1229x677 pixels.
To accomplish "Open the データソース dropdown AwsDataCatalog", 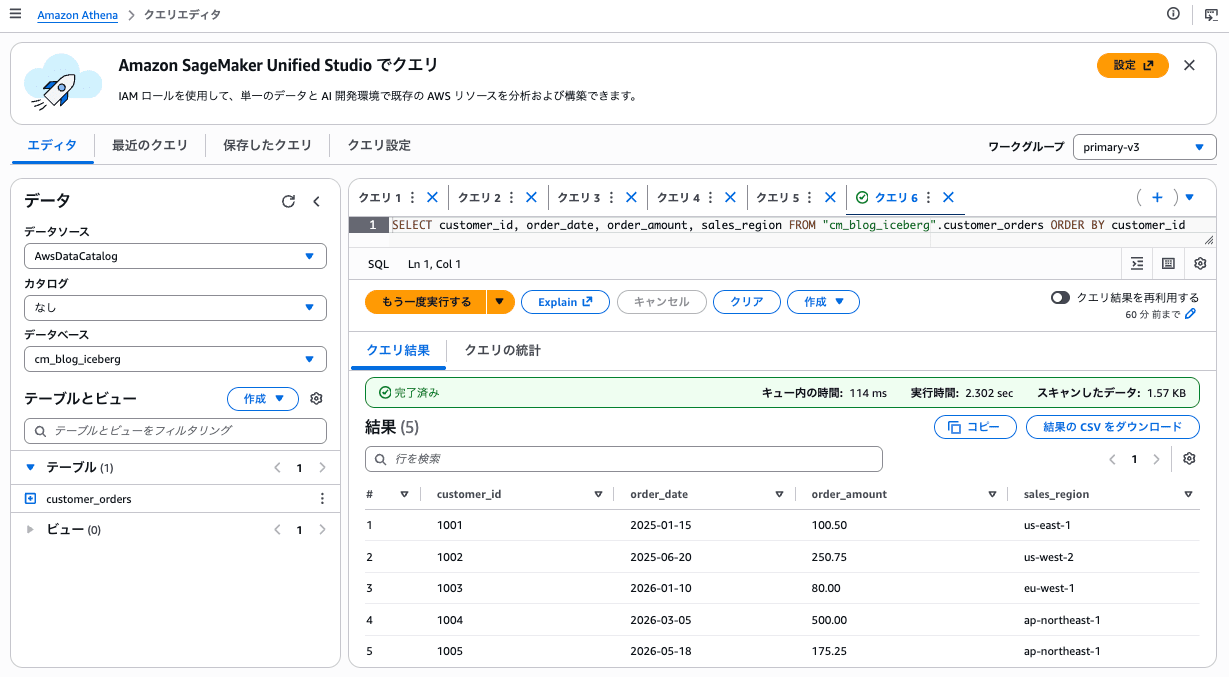I will tap(175, 256).
